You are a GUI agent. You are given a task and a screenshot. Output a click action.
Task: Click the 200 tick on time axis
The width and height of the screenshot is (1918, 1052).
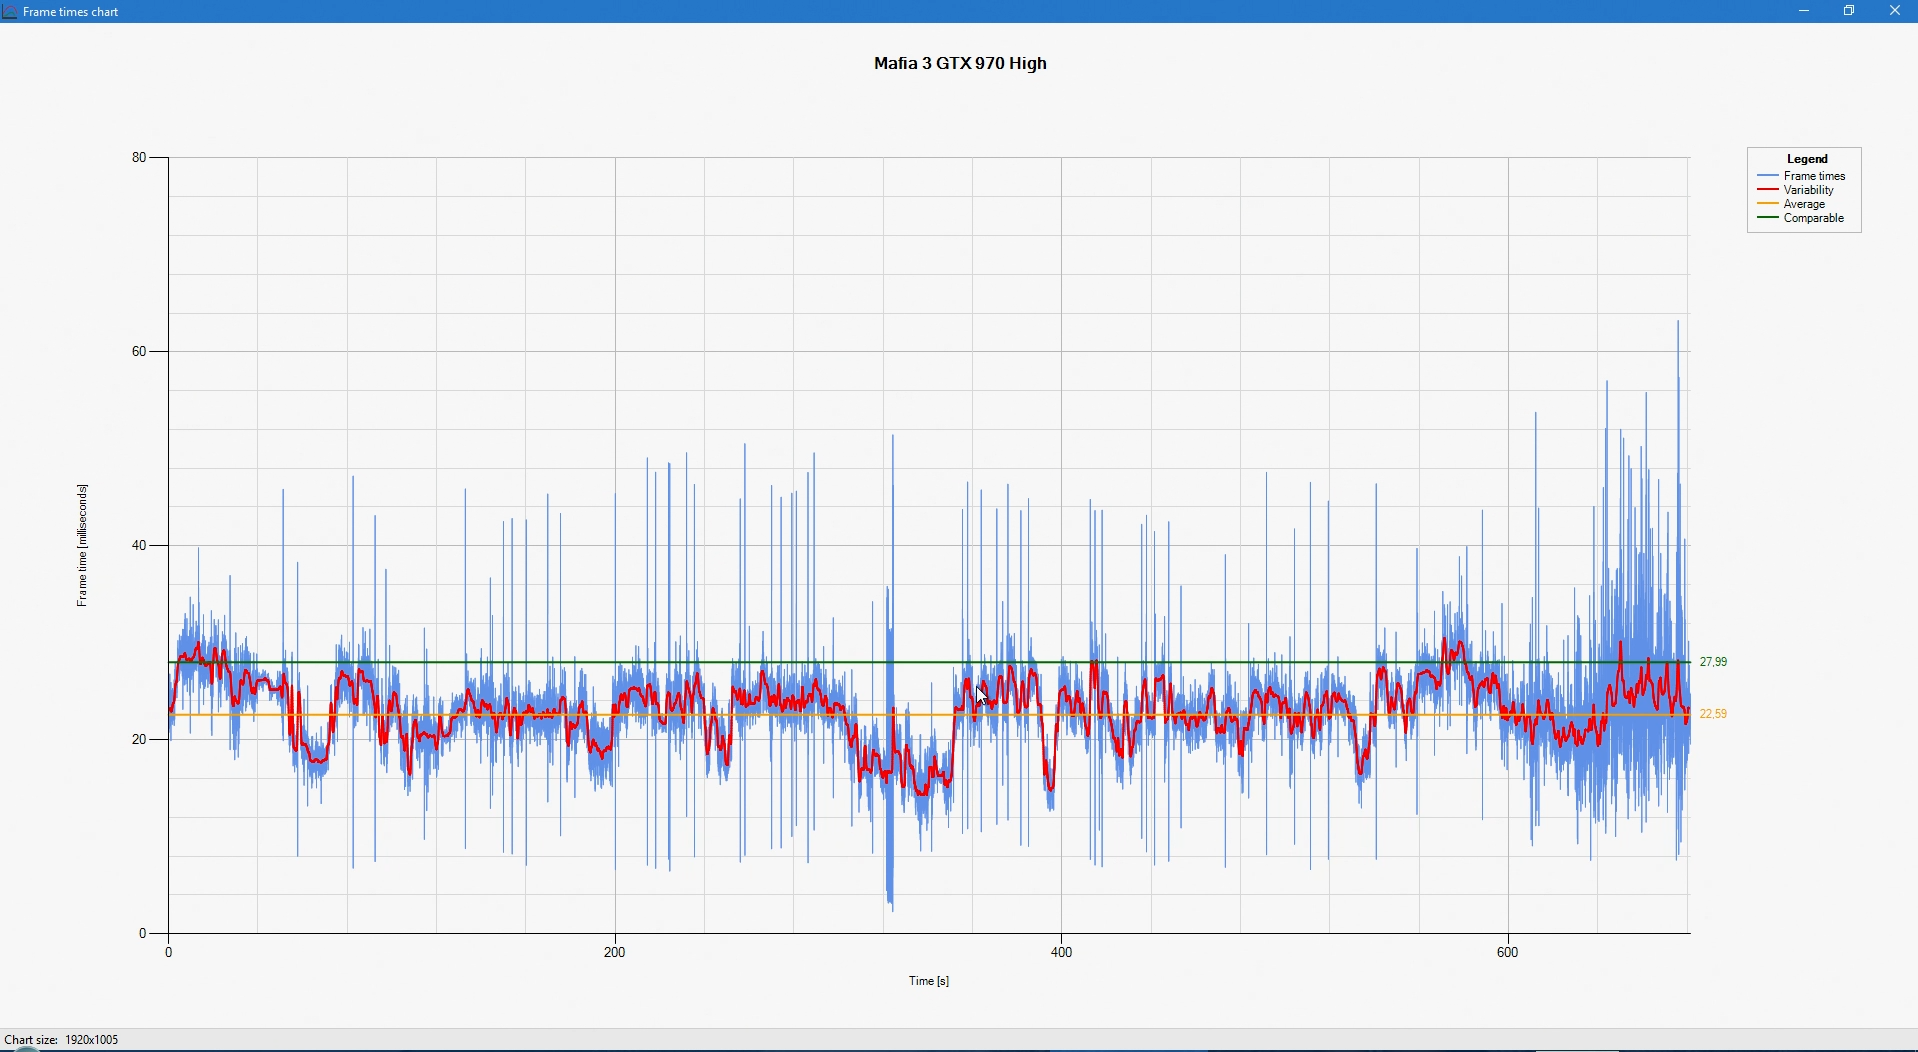[x=615, y=952]
